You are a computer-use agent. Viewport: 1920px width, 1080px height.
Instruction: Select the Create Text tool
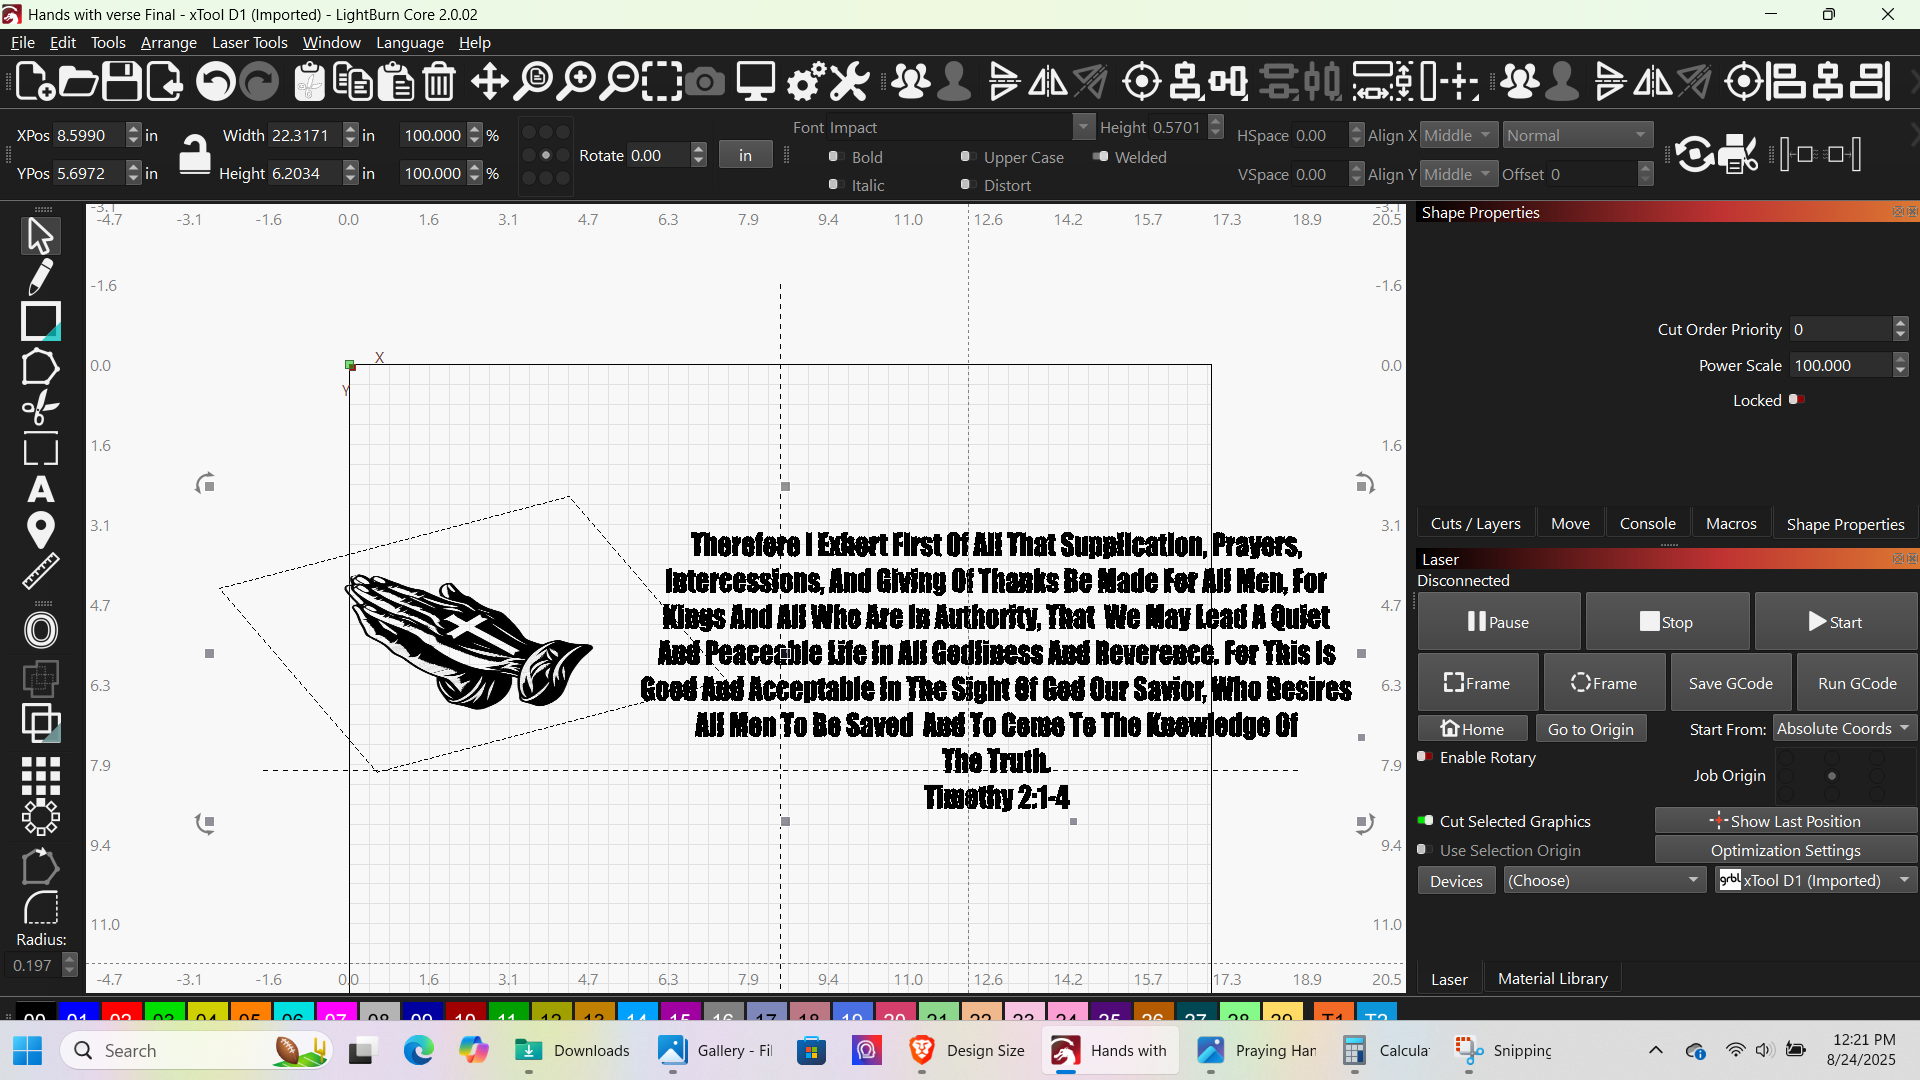coord(40,490)
